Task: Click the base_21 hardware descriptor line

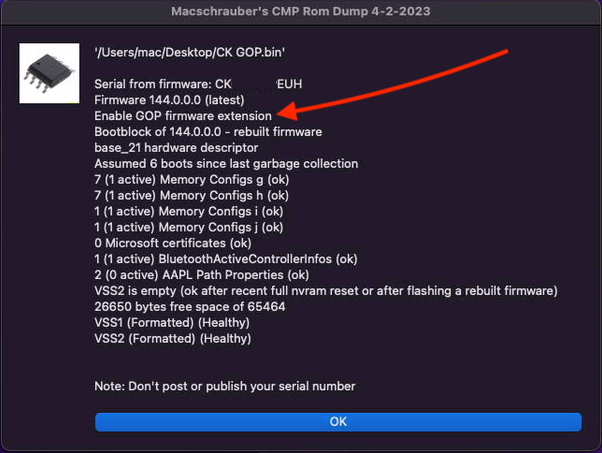Action: click(x=176, y=148)
